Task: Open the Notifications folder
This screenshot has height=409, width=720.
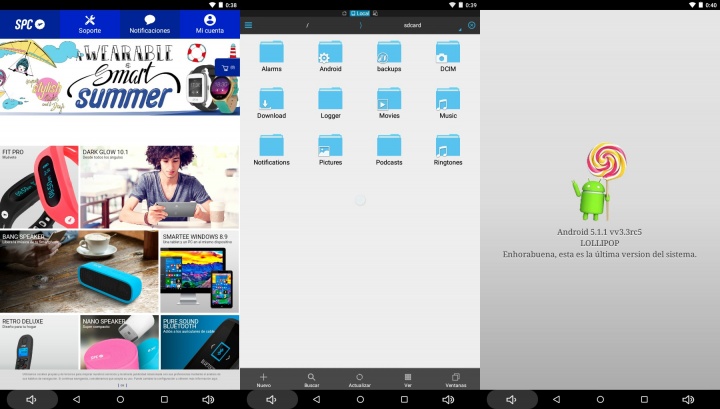Action: point(271,150)
